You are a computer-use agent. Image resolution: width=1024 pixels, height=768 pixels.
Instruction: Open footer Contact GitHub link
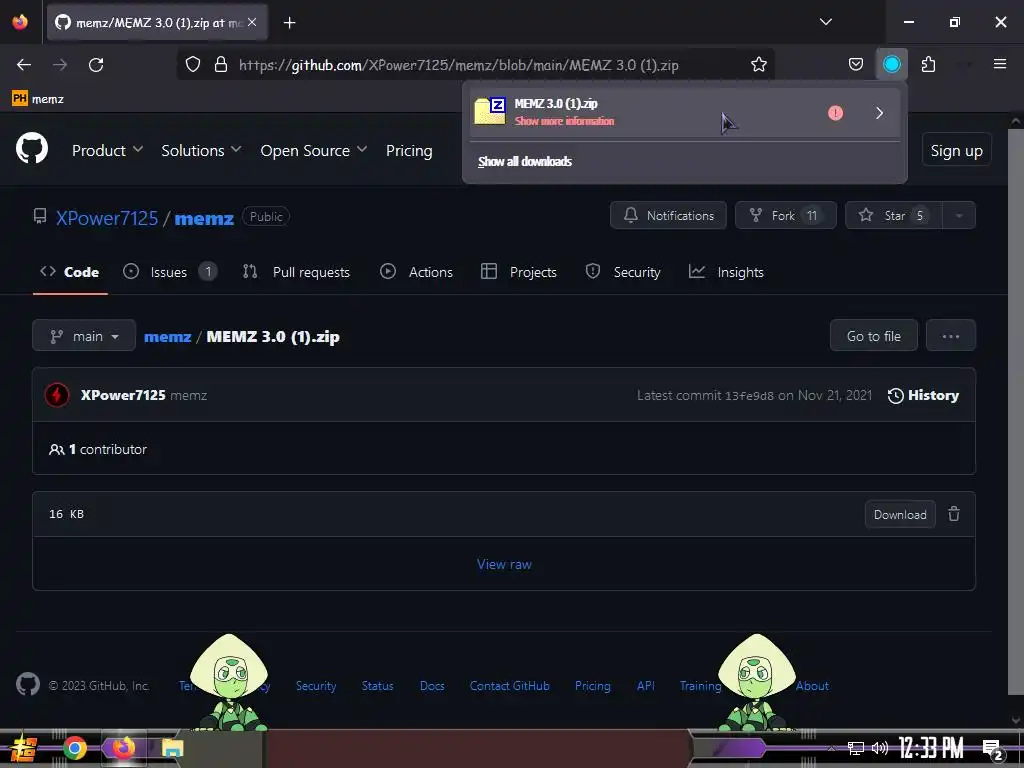(x=509, y=686)
